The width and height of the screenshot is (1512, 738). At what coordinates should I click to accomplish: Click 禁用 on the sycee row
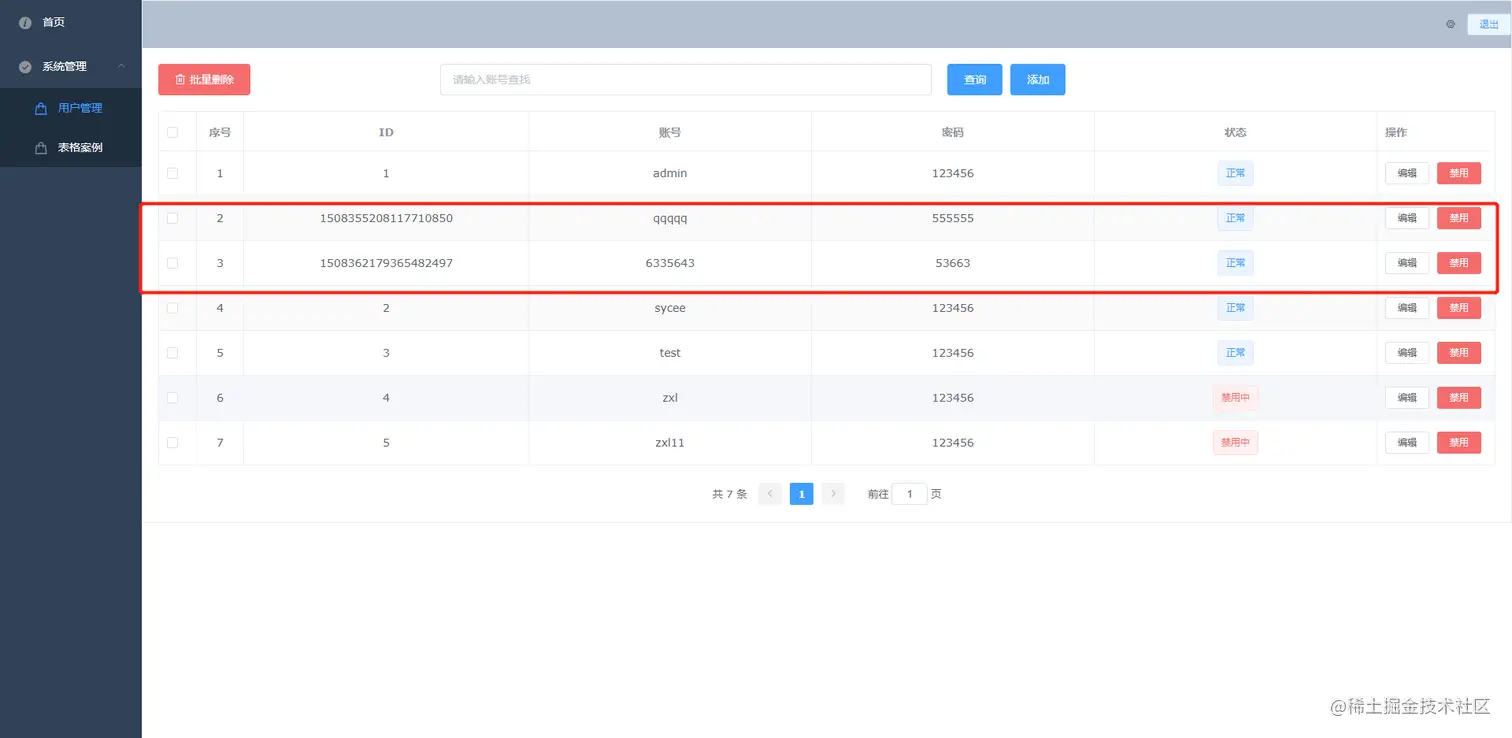(1459, 308)
